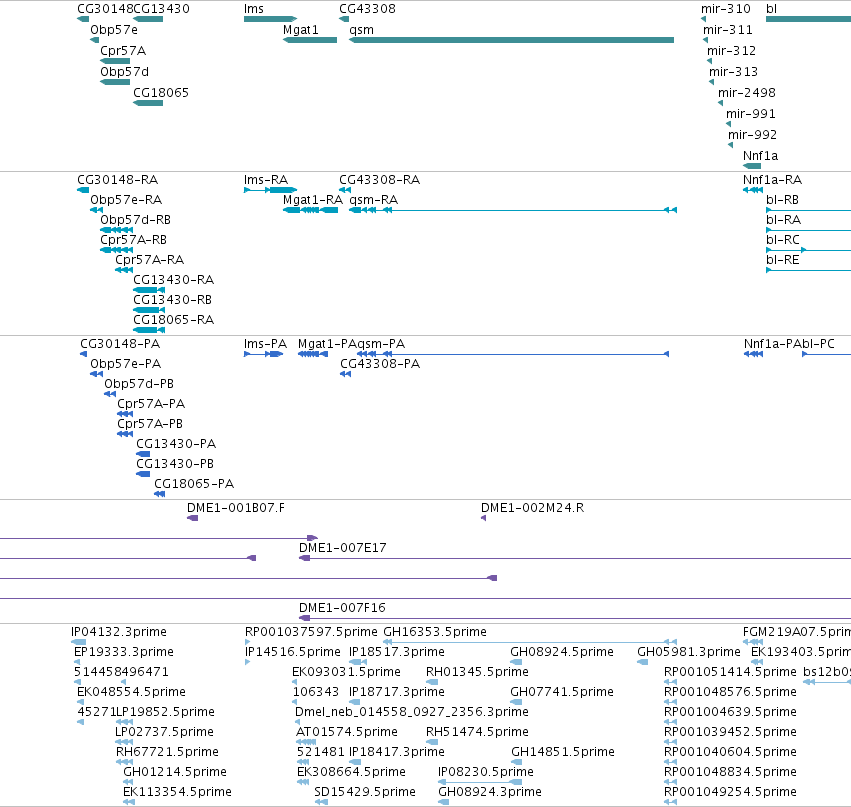Open the Obp57e gene label
Image resolution: width=851 pixels, height=807 pixels.
[x=114, y=30]
